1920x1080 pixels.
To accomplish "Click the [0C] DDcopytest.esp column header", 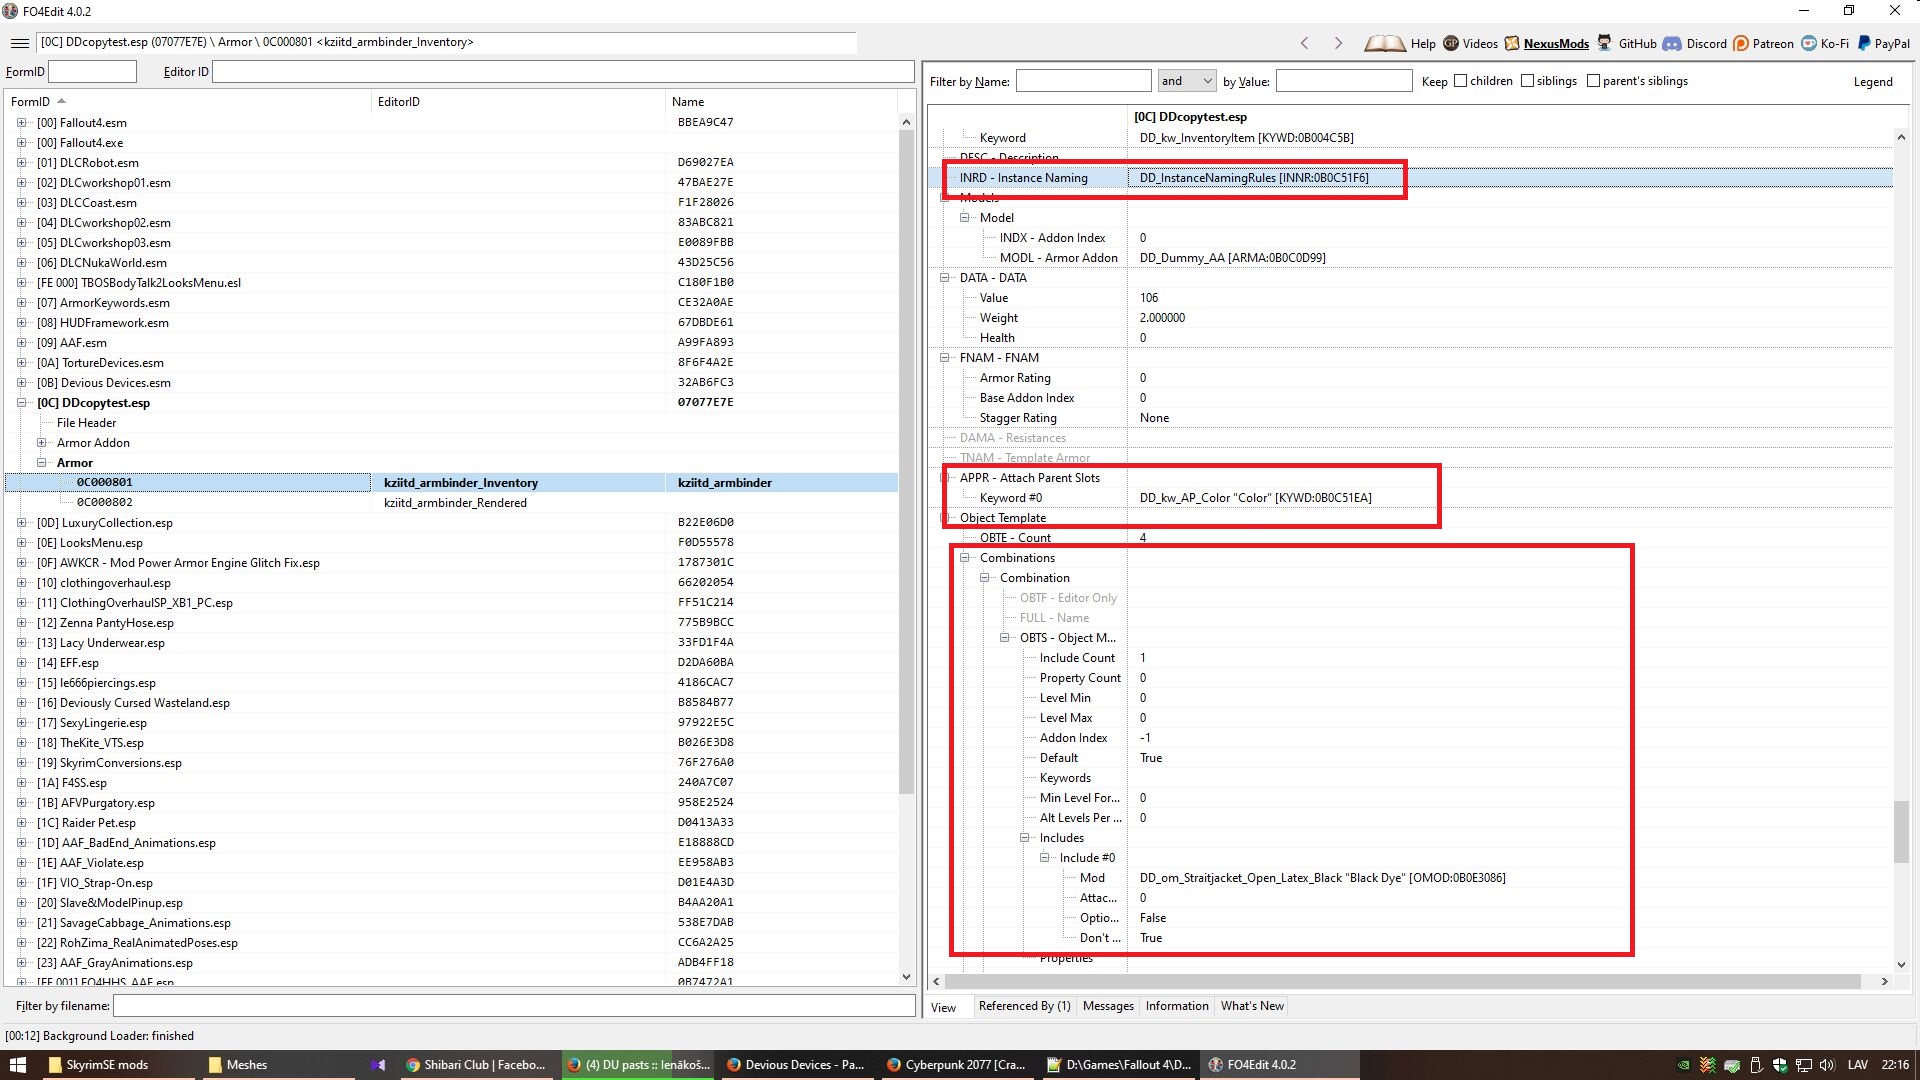I will (x=1509, y=117).
